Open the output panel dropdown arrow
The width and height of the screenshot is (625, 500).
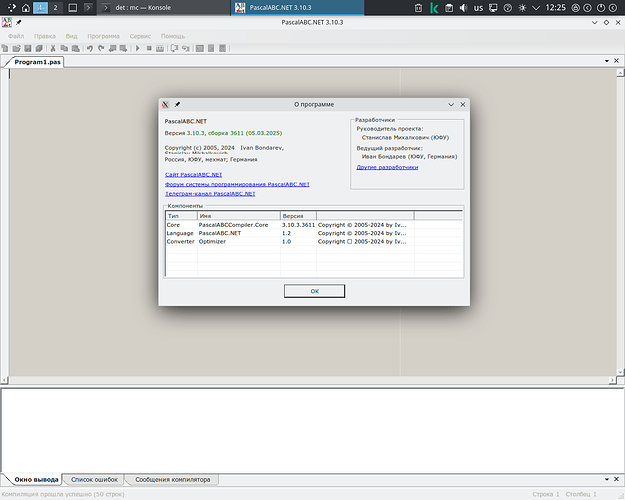coord(607,479)
